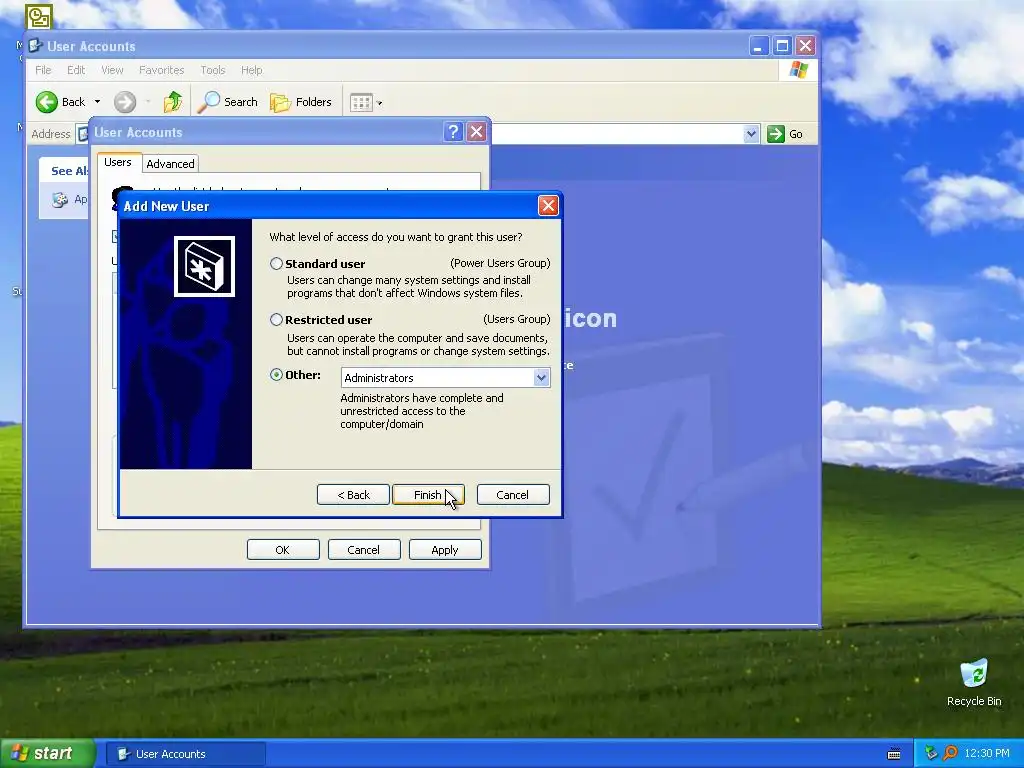Screen dimensions: 1024x768
Task: Click the yellow icon at top-left desktop
Action: click(x=39, y=17)
